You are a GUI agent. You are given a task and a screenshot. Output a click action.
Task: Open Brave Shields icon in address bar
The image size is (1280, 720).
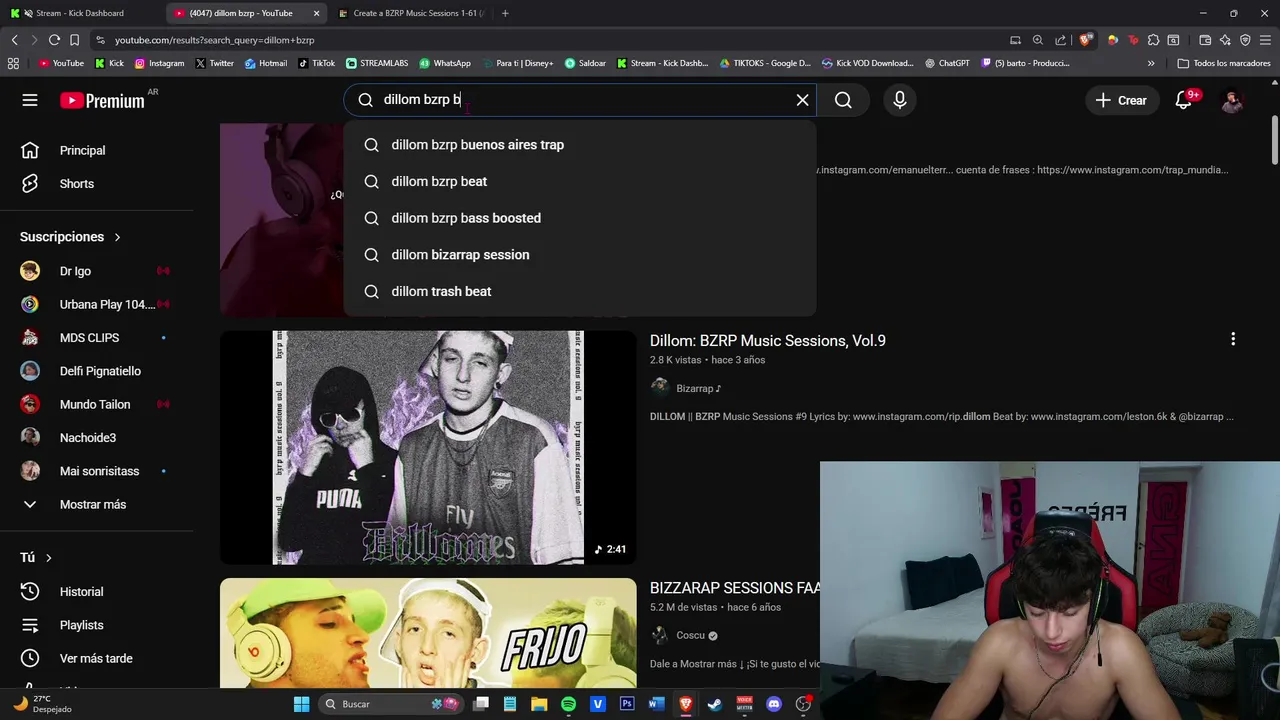[1086, 40]
